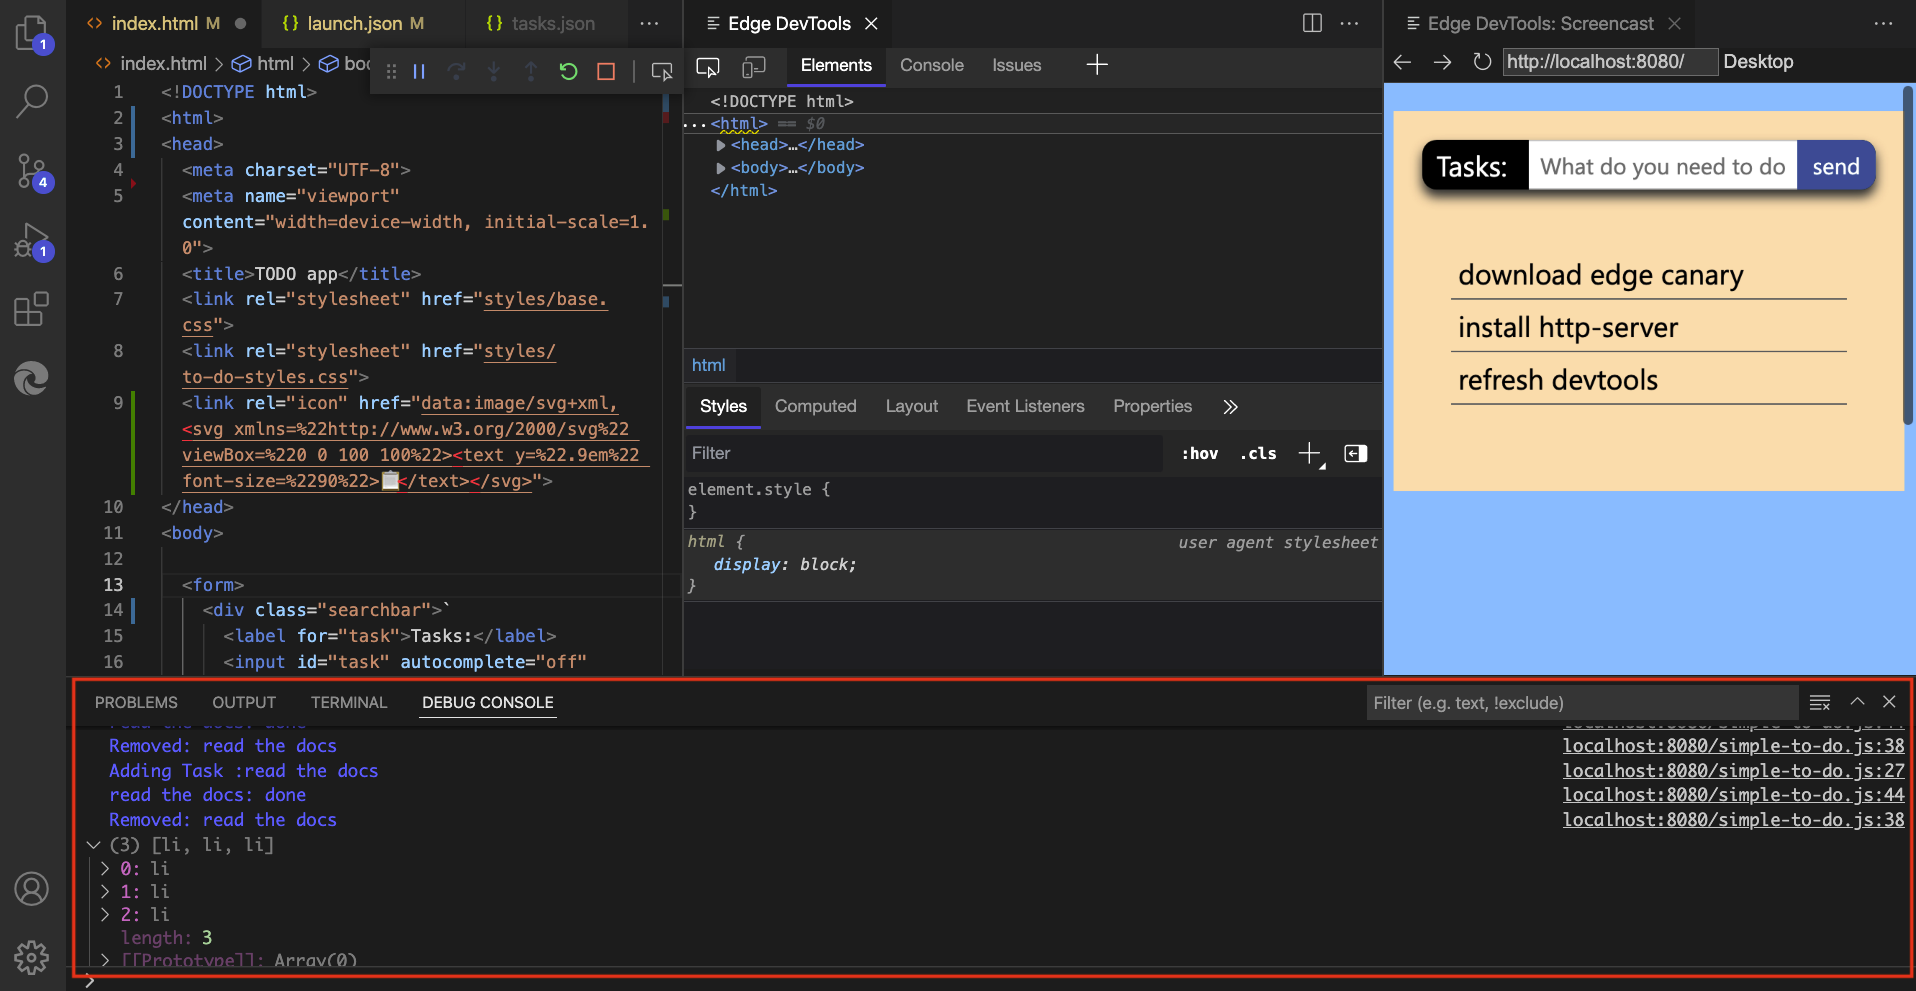The height and width of the screenshot is (991, 1916).
Task: Clear the Debug Console output
Action: pyautogui.click(x=1820, y=702)
